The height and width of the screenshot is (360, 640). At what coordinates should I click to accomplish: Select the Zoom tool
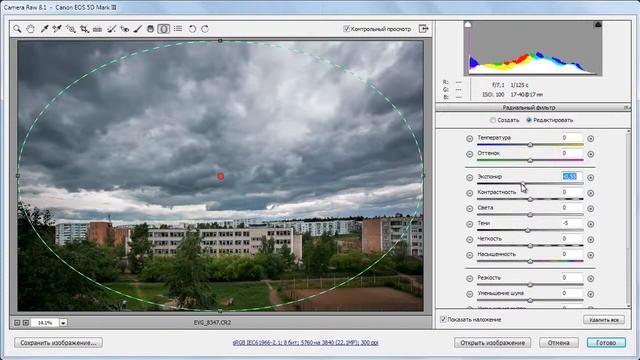[17, 29]
